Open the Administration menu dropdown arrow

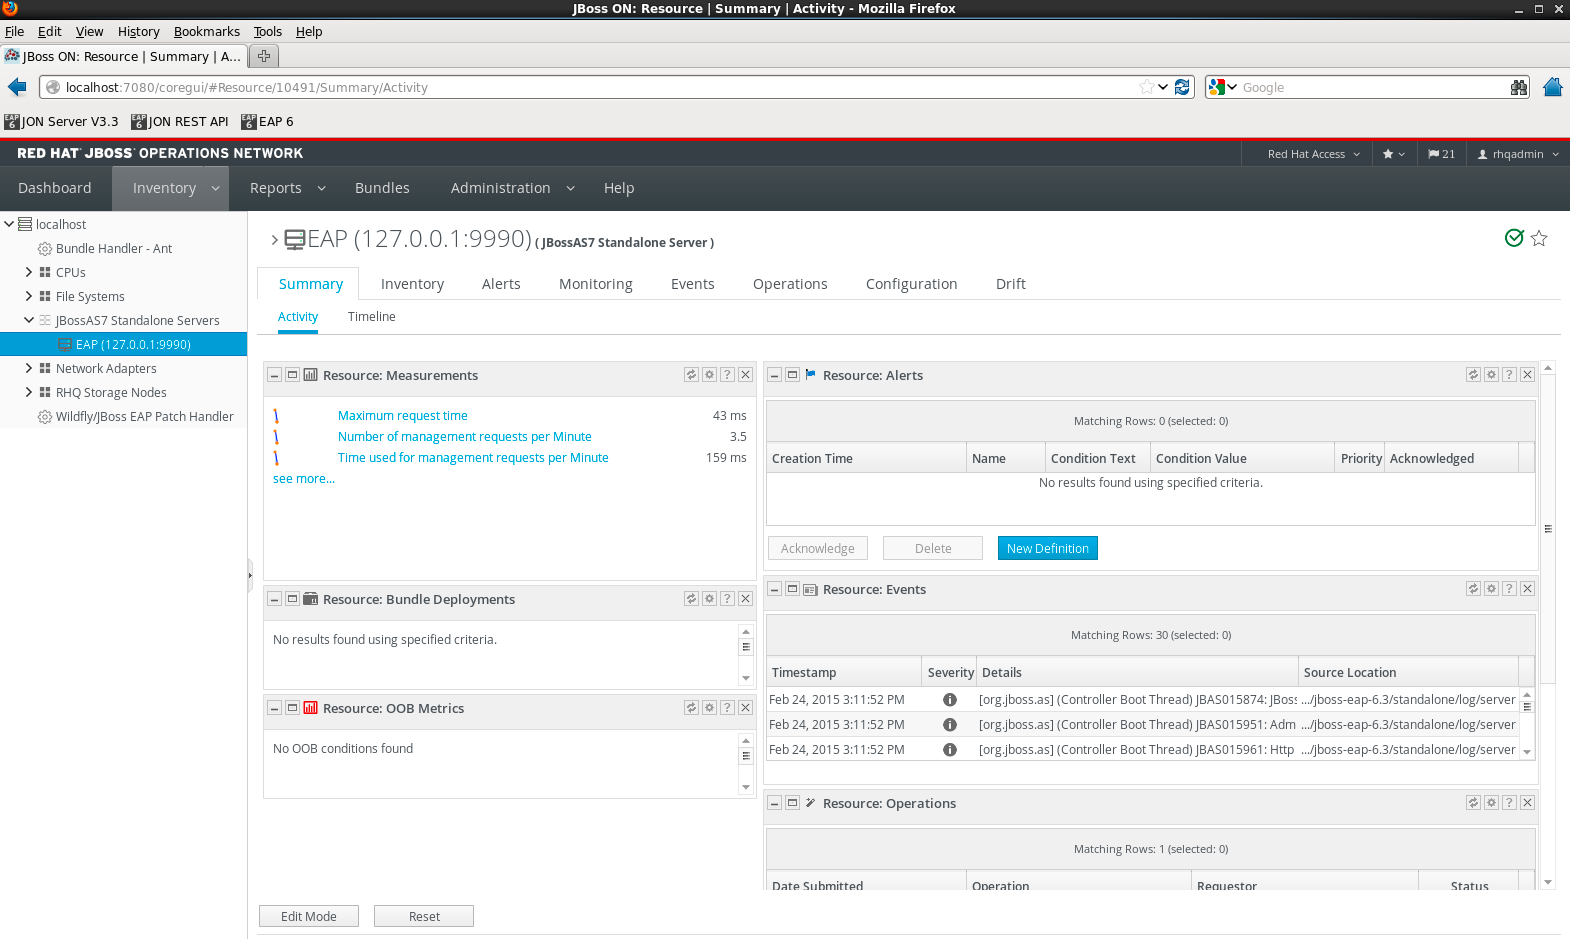570,188
